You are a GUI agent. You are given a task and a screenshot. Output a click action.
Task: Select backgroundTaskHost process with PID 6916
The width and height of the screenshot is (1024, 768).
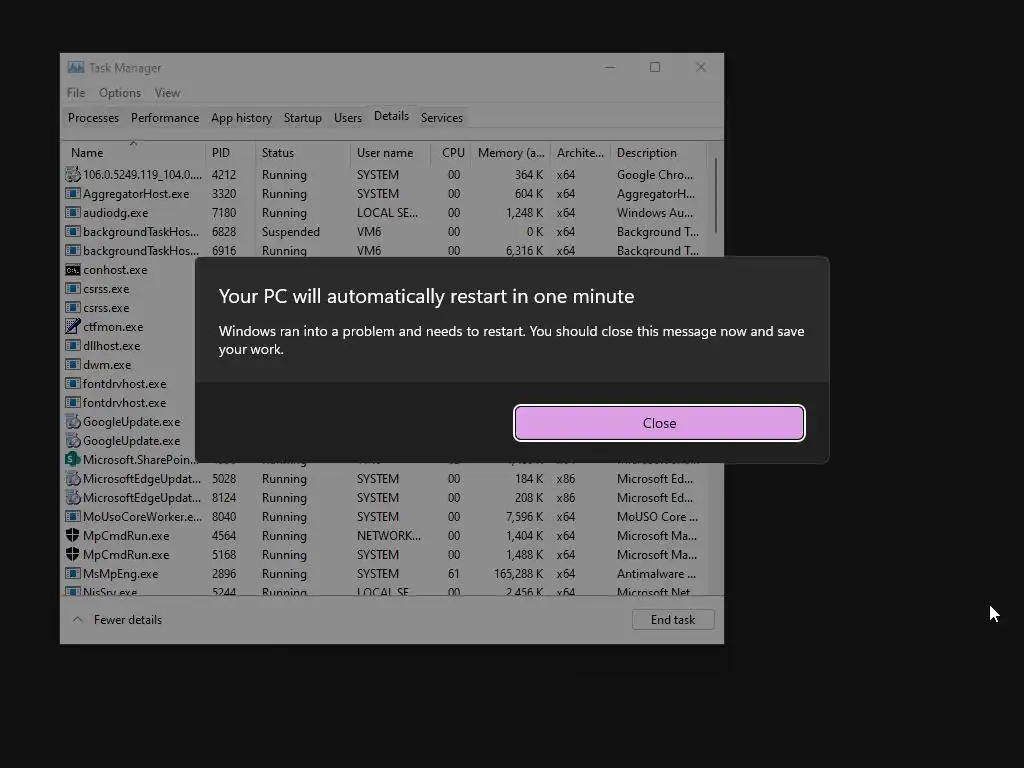pyautogui.click(x=385, y=251)
